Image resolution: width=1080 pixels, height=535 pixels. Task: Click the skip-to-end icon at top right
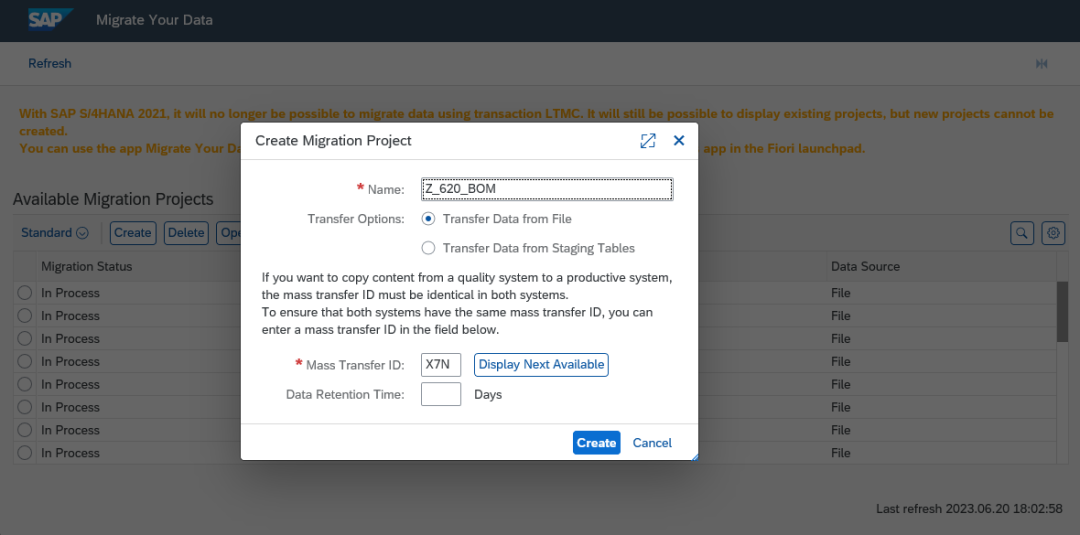(x=1041, y=63)
